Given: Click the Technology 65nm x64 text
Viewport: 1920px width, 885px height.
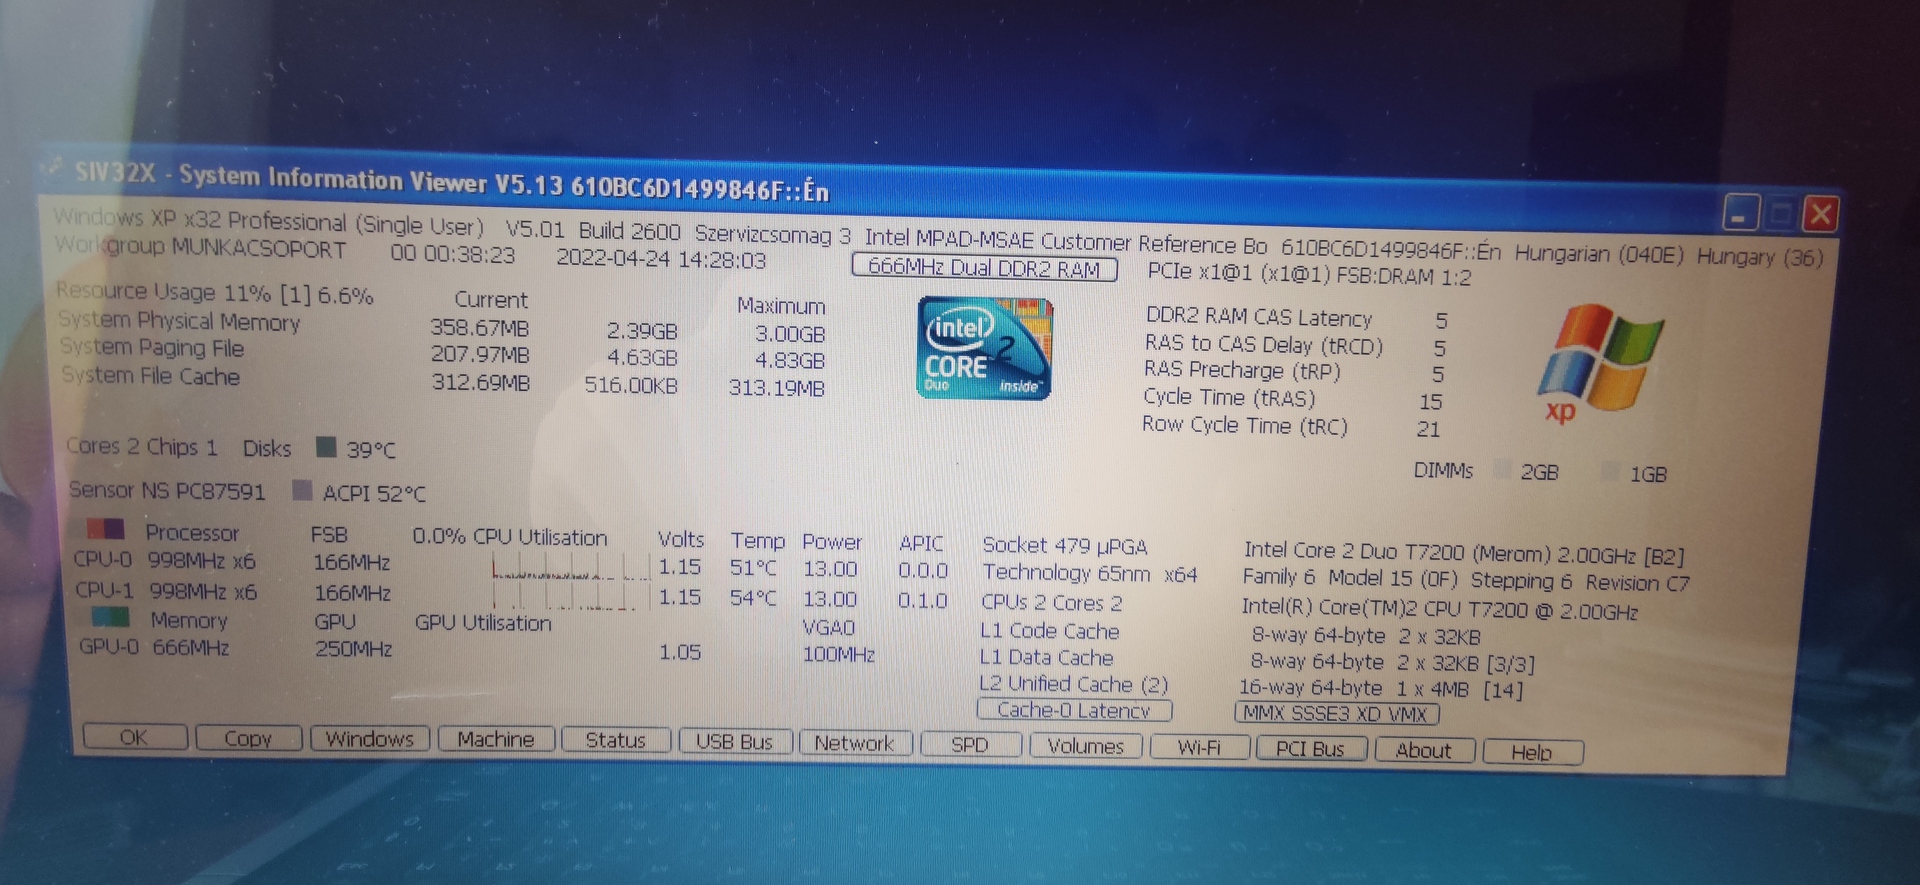Looking at the screenshot, I should [1089, 573].
